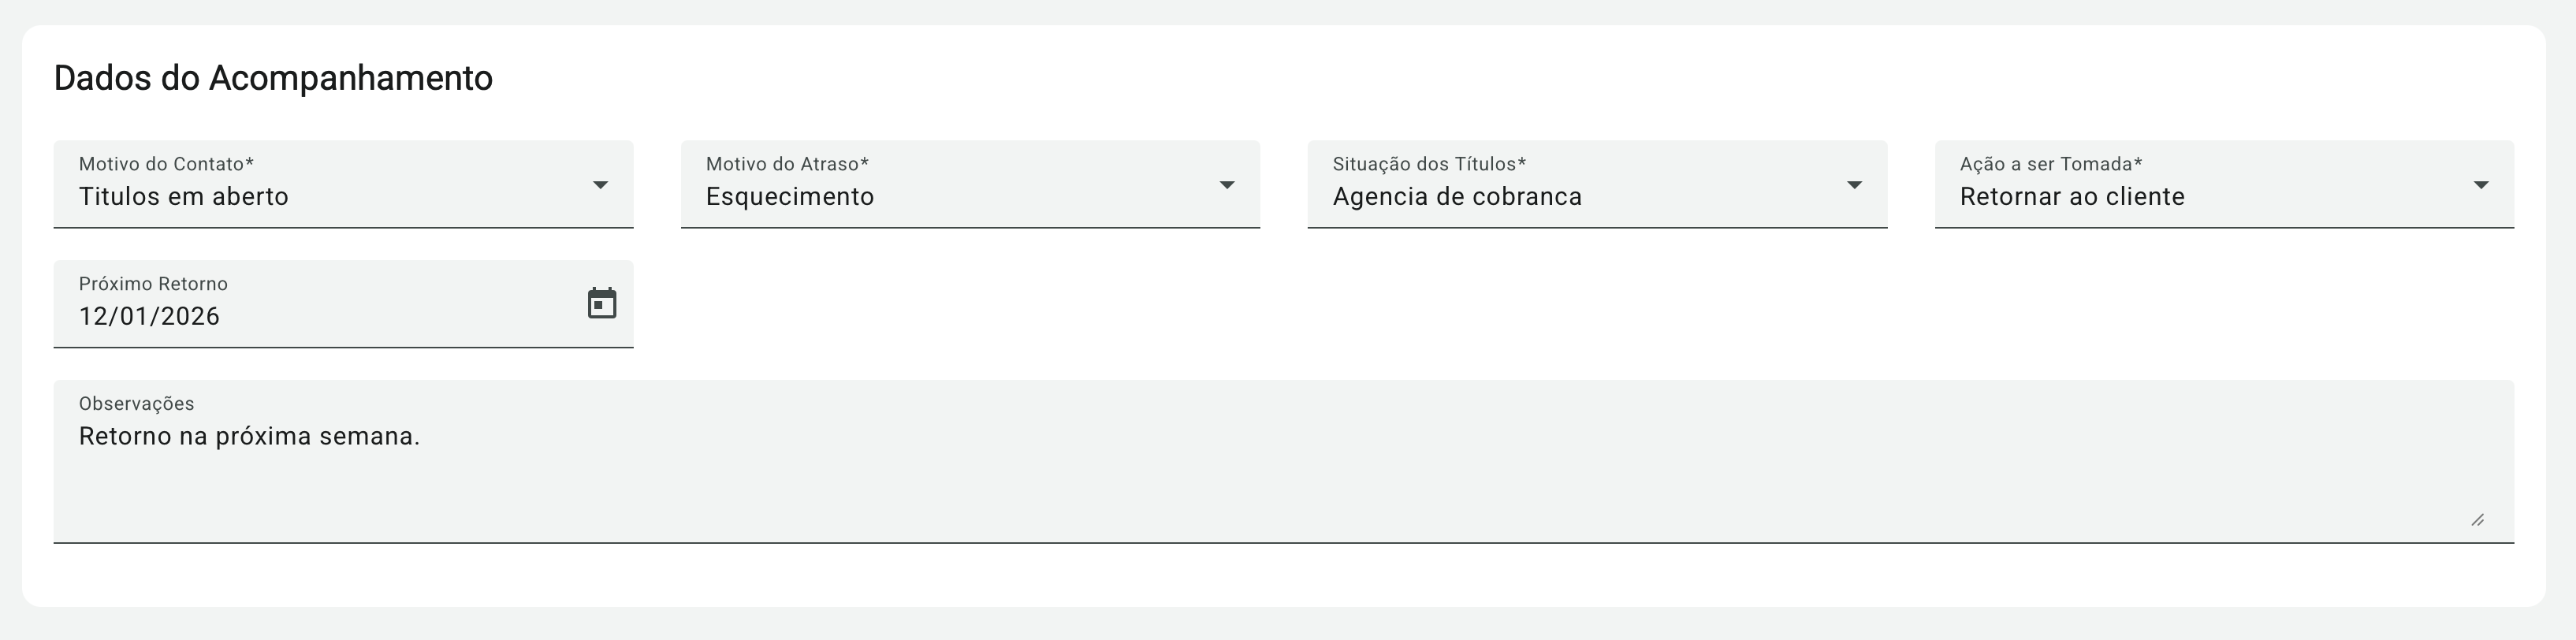Image resolution: width=2576 pixels, height=640 pixels.
Task: Grab the Observações textarea resize handle
Action: click(x=2477, y=520)
